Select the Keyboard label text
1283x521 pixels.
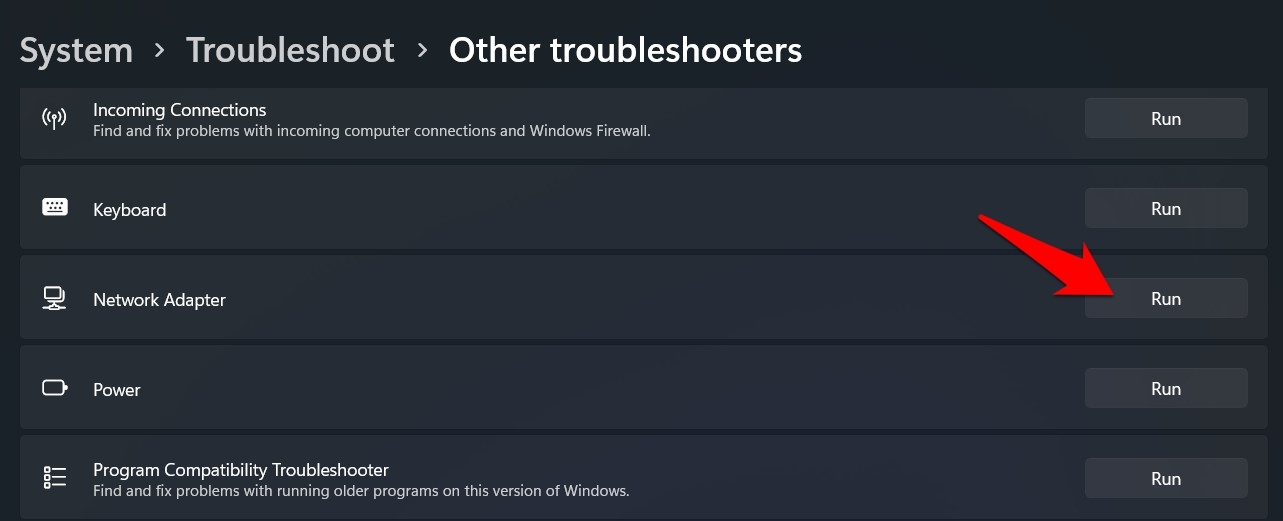tap(129, 210)
